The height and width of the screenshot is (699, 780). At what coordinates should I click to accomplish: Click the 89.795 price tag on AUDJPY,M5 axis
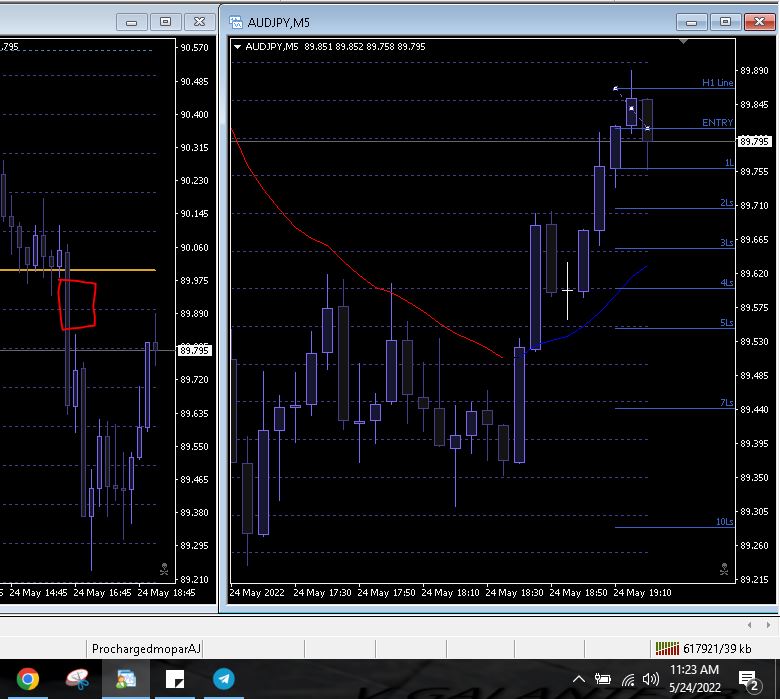pyautogui.click(x=754, y=141)
